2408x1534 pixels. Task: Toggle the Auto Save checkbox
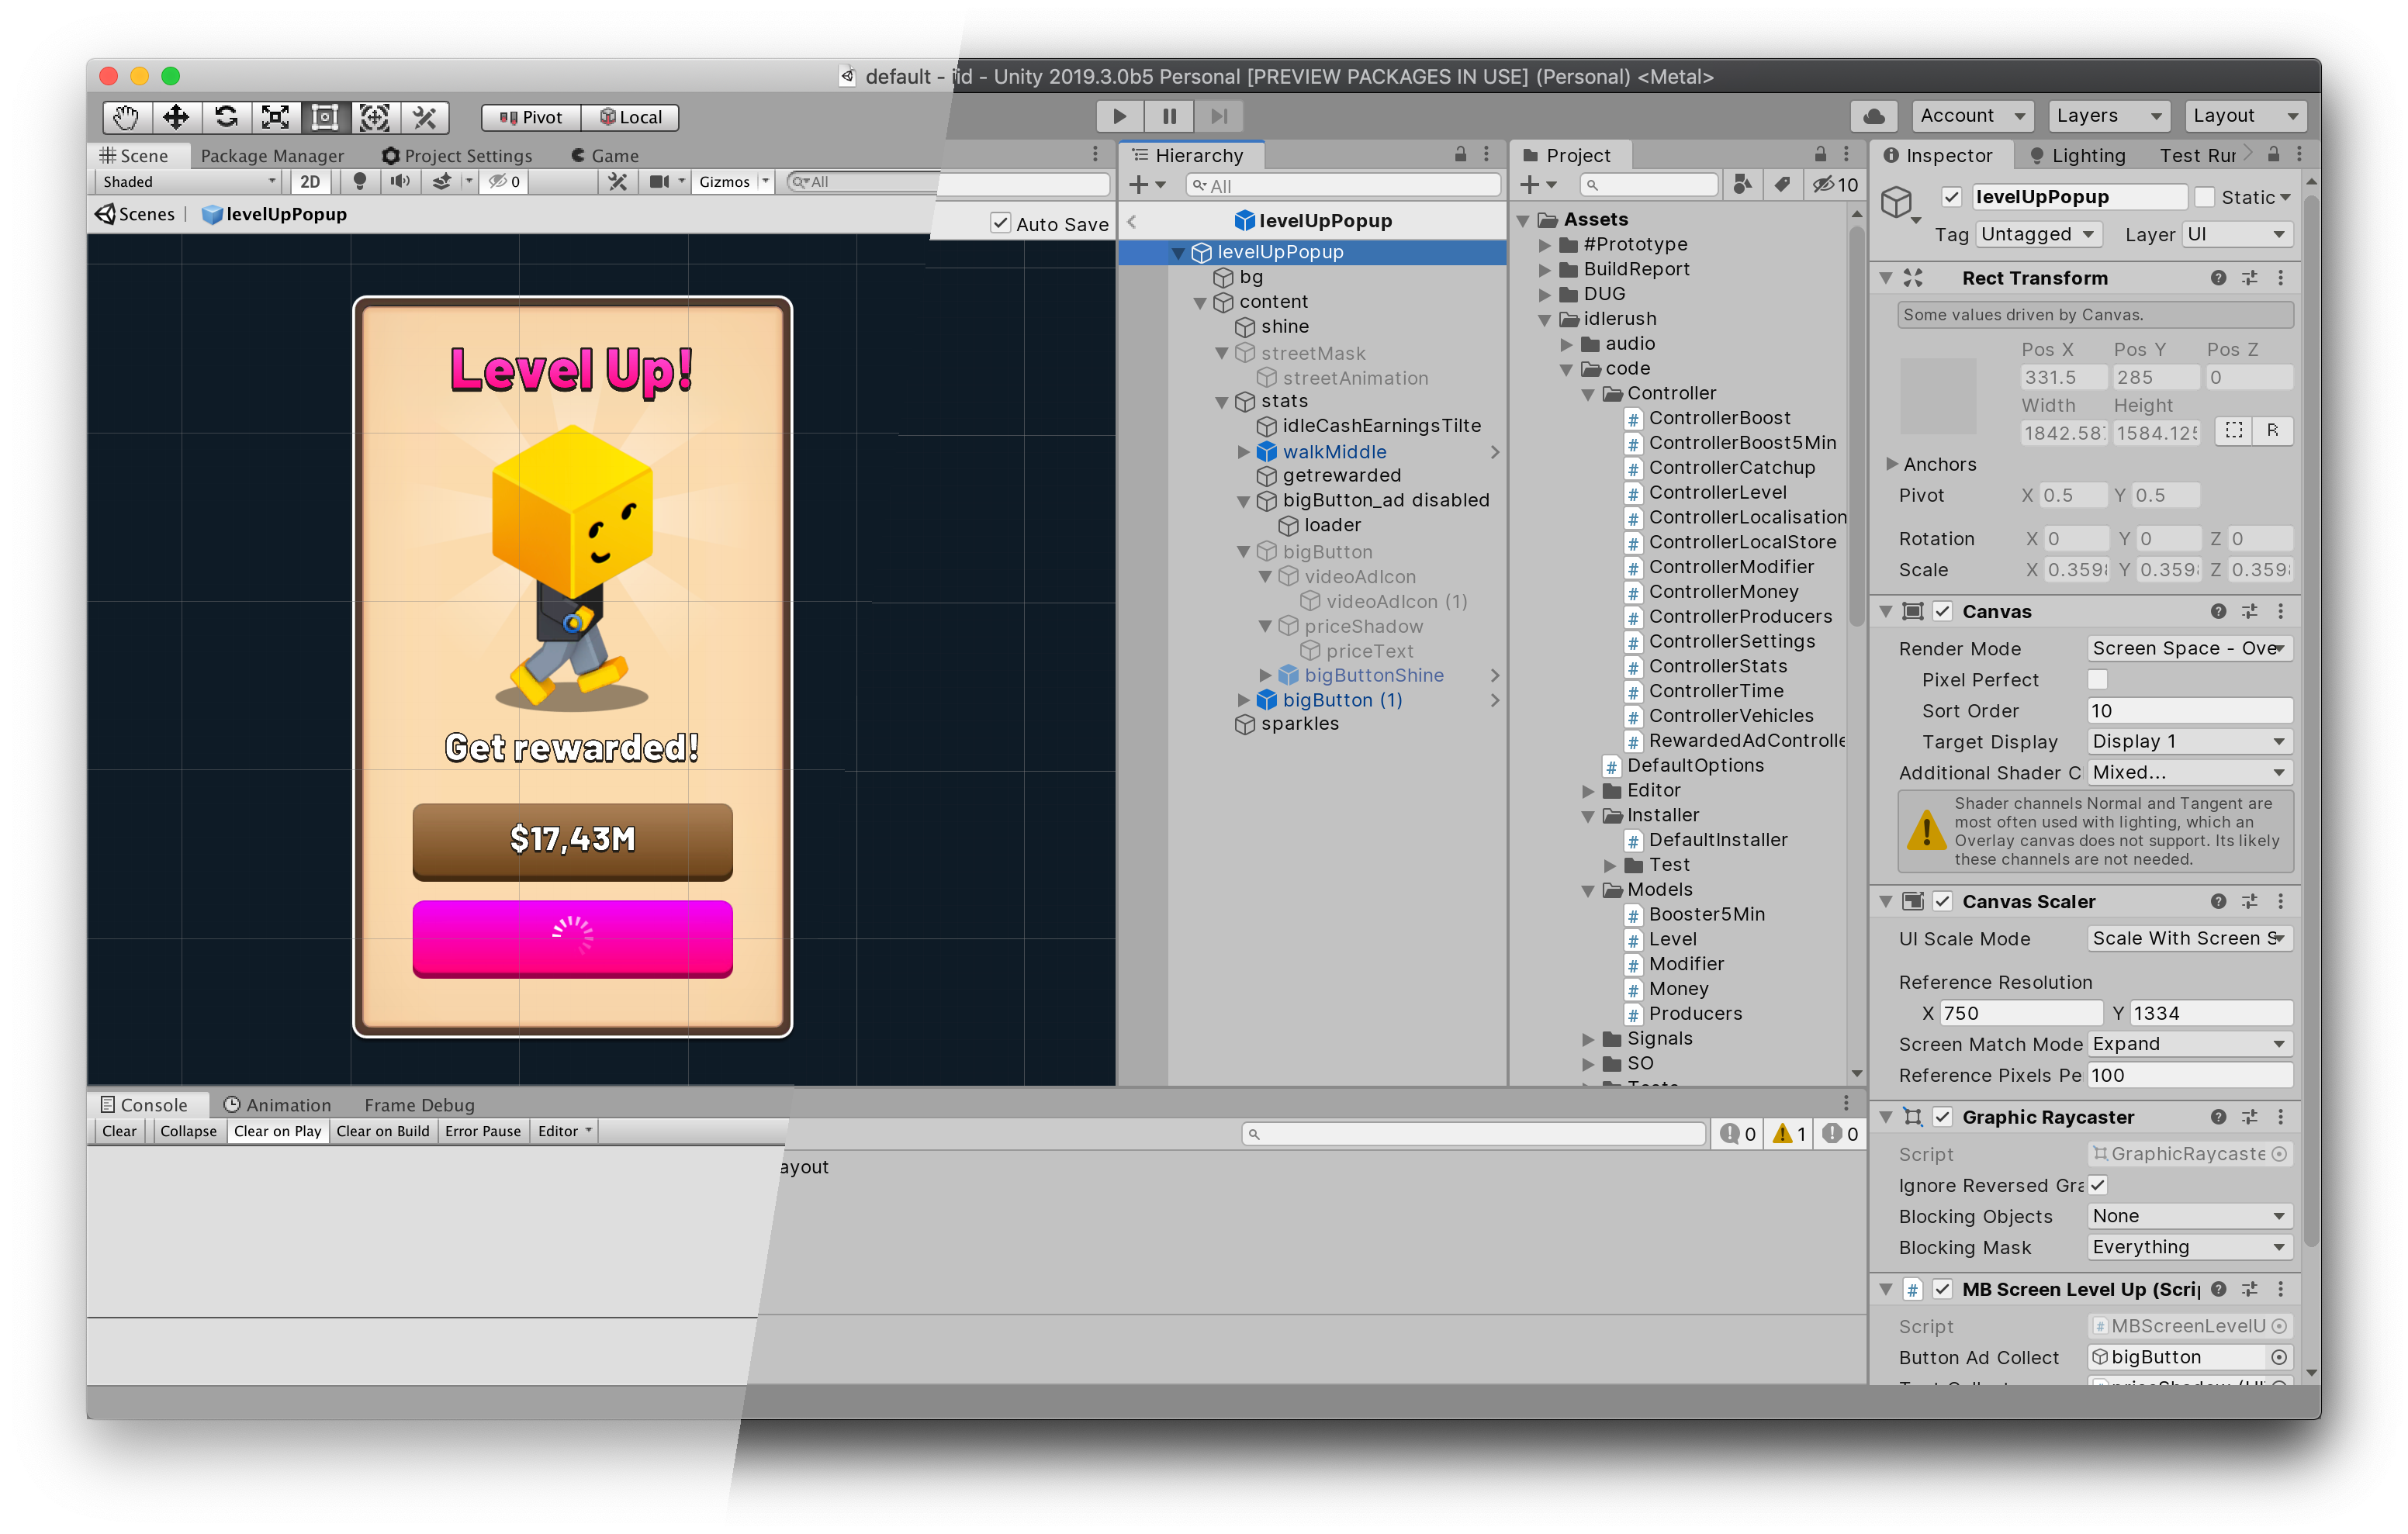[x=1000, y=223]
